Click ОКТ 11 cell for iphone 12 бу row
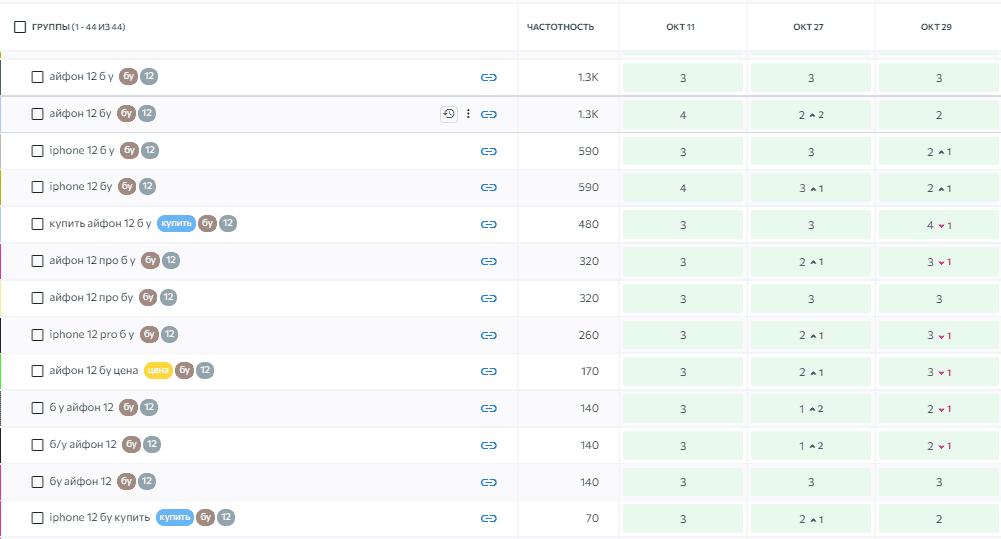 click(683, 188)
